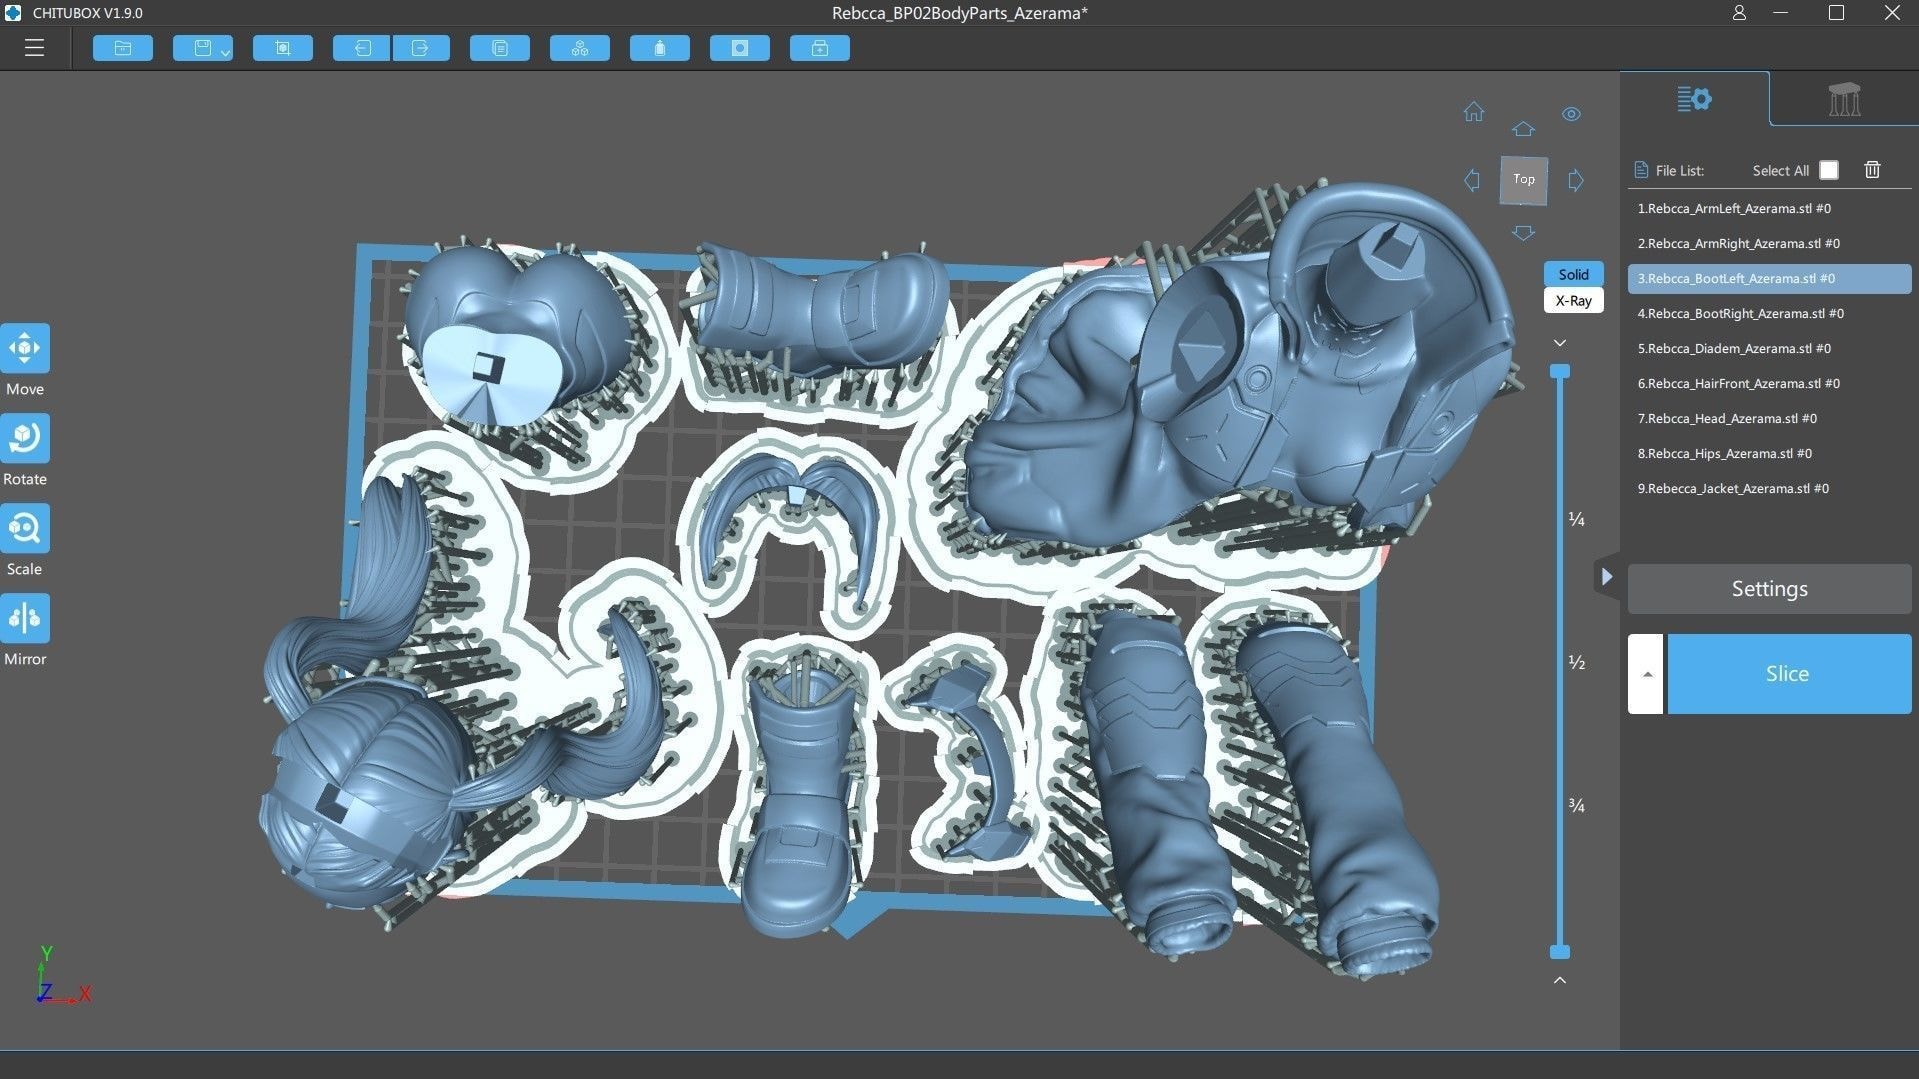Click the open file folder icon
The image size is (1919, 1079).
123,48
